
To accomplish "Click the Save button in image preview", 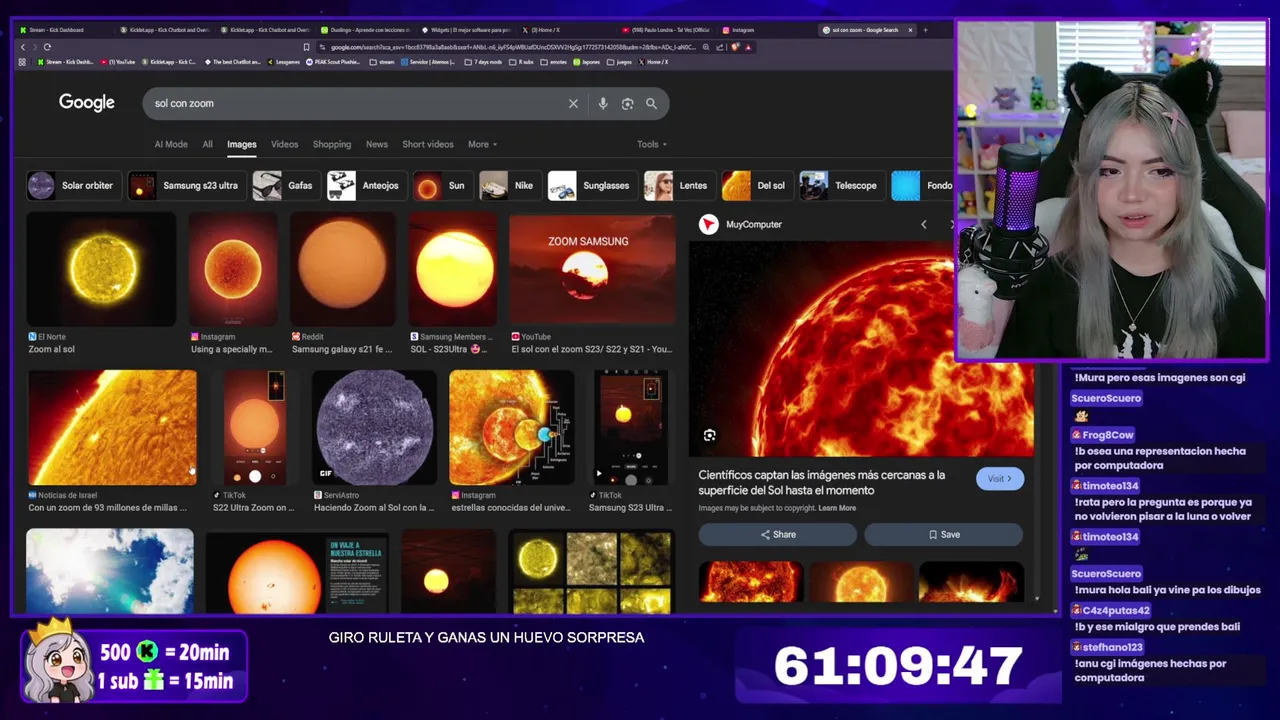I will point(944,535).
